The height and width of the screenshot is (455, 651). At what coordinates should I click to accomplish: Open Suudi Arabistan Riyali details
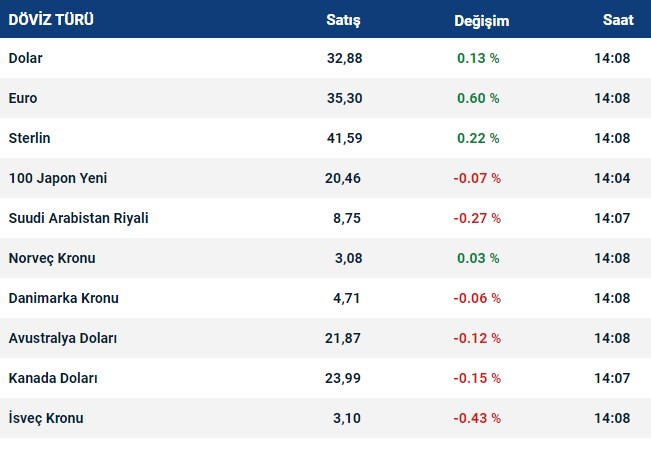78,218
